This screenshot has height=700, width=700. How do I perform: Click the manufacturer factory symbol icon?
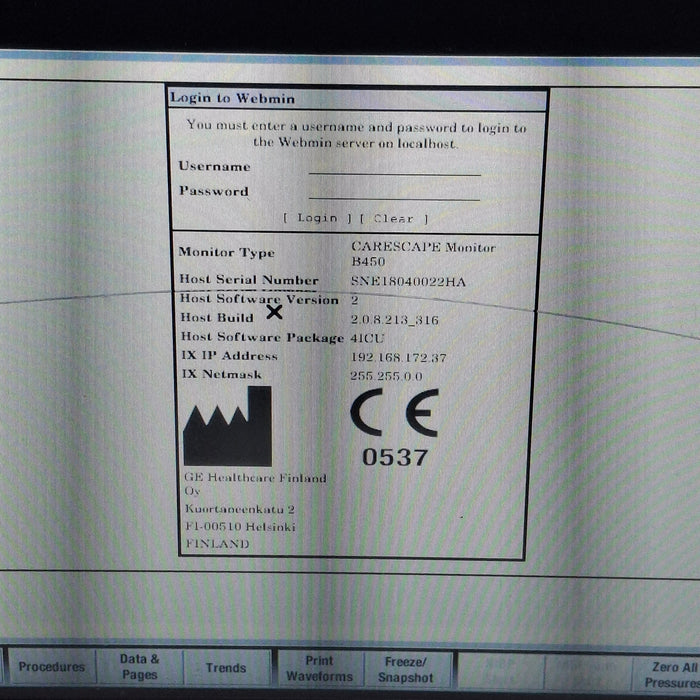coord(227,426)
